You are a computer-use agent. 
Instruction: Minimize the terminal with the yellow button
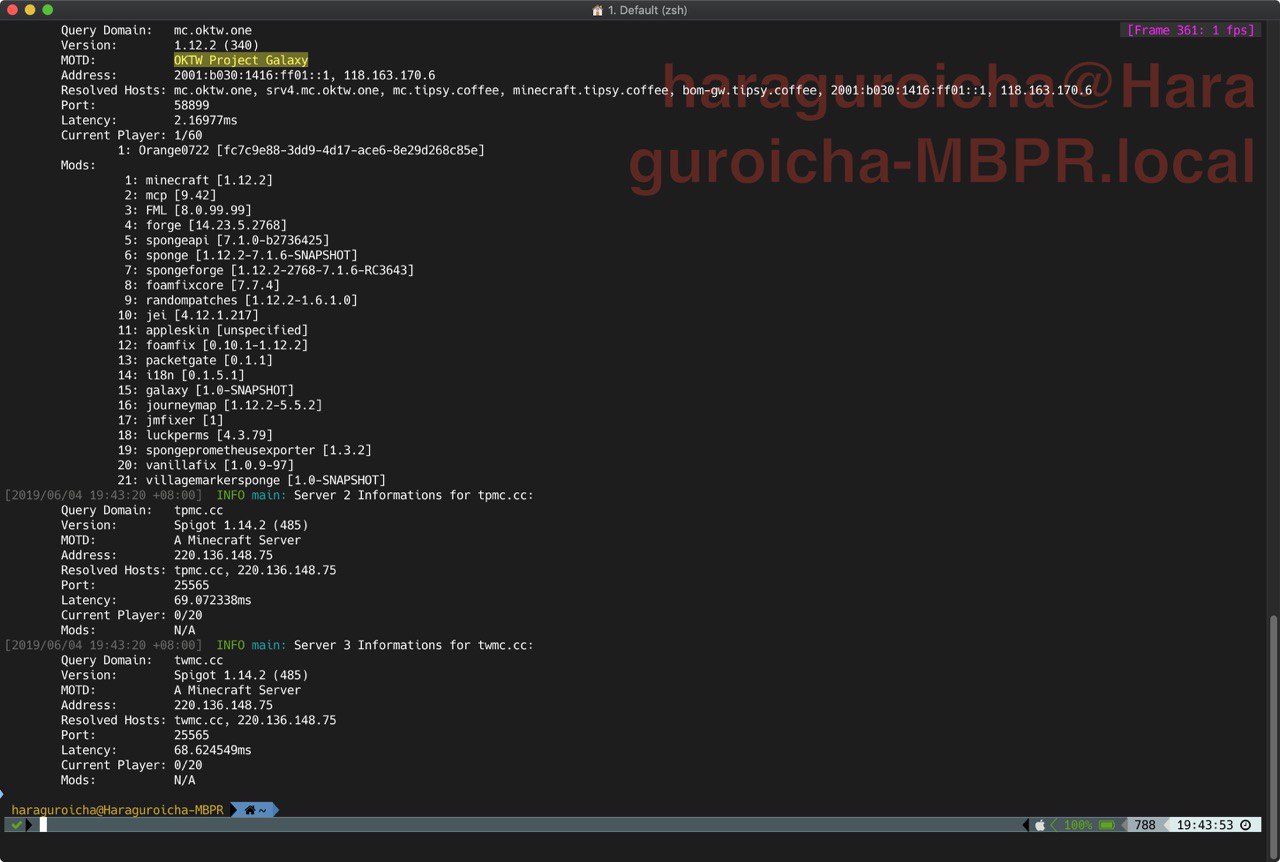click(30, 10)
